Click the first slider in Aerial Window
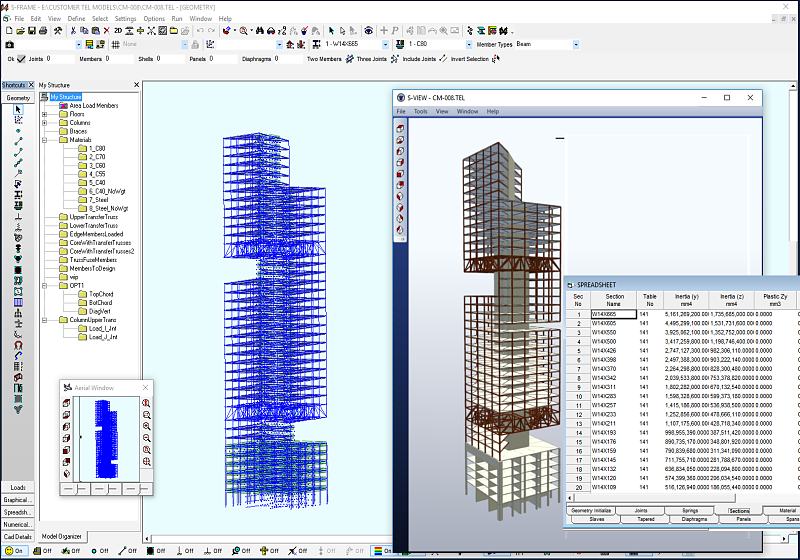The width and height of the screenshot is (800, 560). [x=73, y=489]
